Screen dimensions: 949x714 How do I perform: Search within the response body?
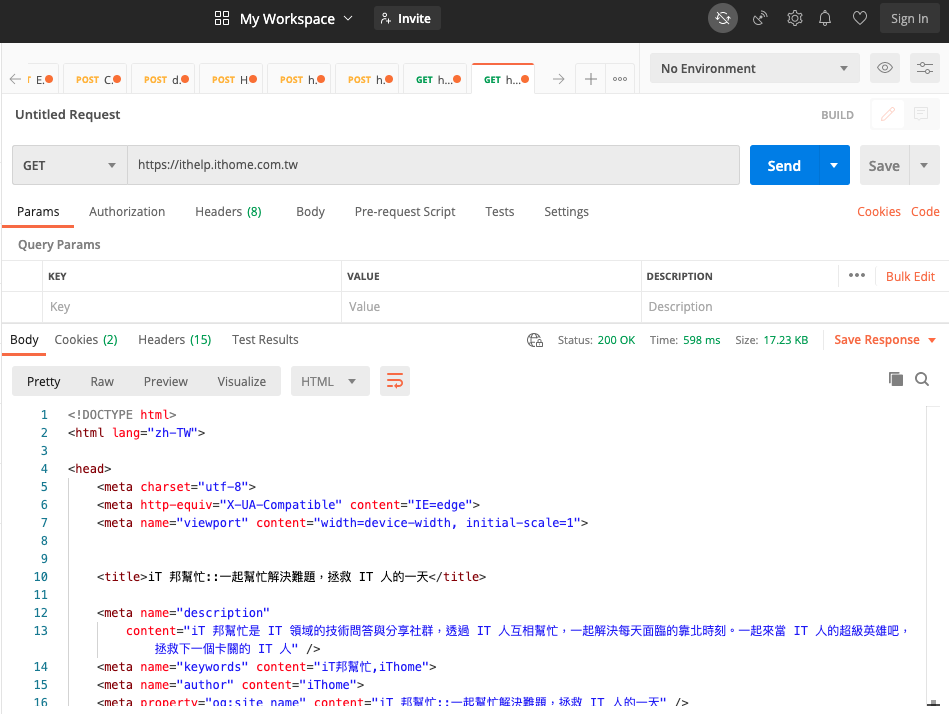(x=922, y=379)
